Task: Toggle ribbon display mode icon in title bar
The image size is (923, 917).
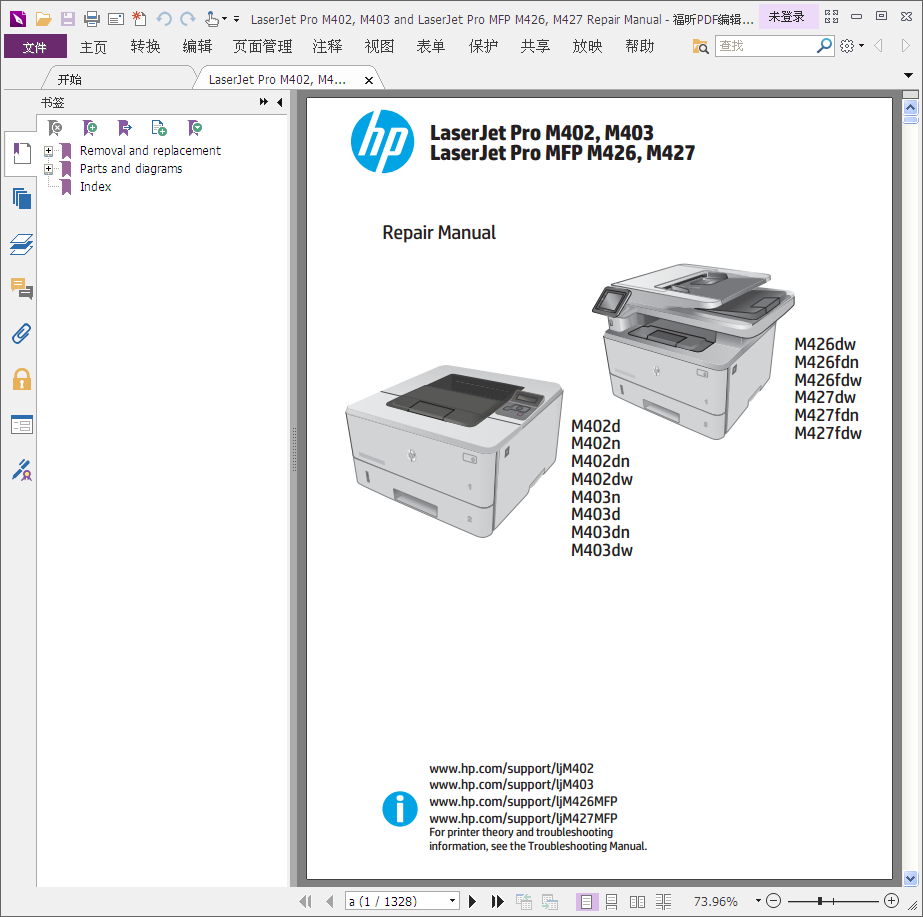Action: pyautogui.click(x=831, y=16)
